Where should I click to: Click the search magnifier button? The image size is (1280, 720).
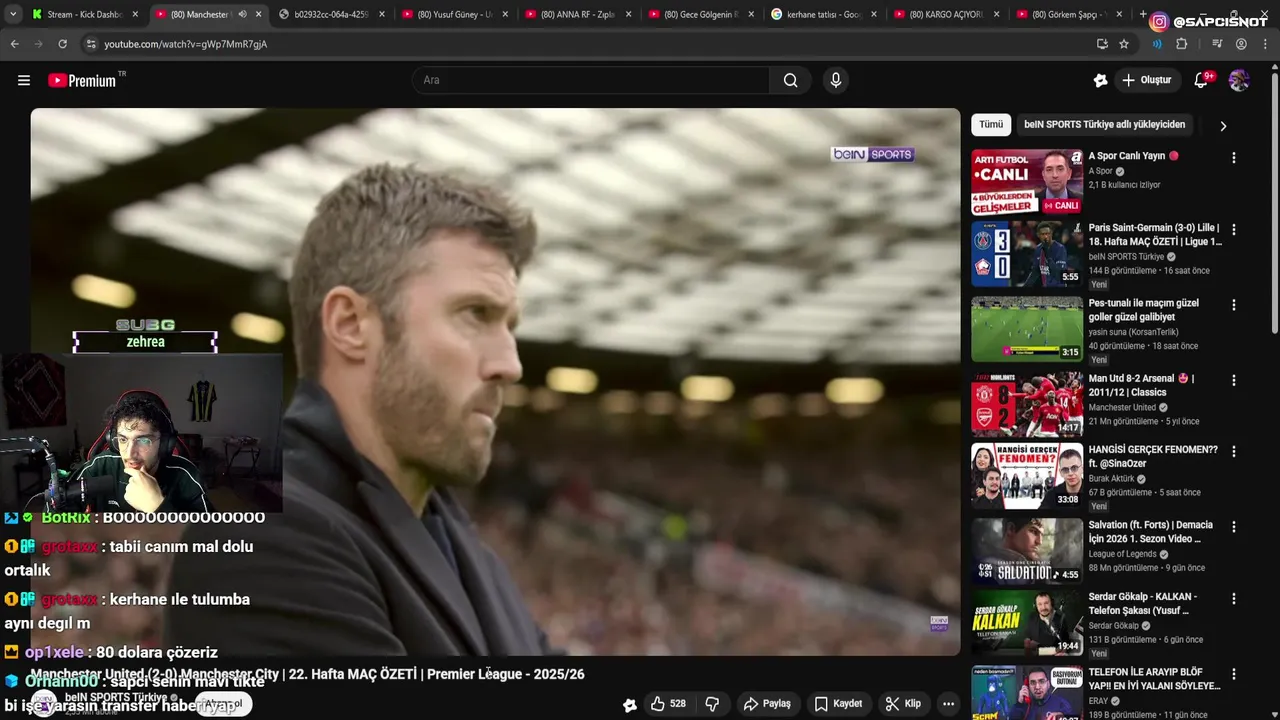(791, 80)
